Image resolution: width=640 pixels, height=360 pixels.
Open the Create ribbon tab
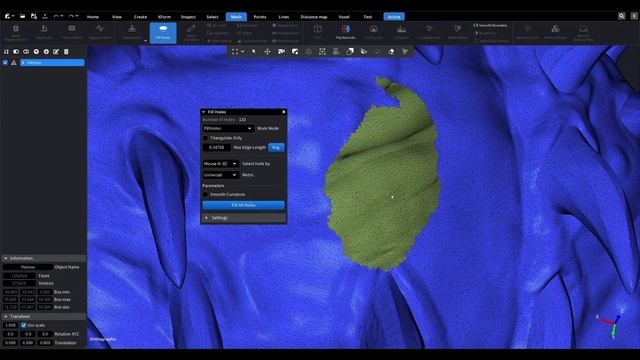pyautogui.click(x=140, y=17)
